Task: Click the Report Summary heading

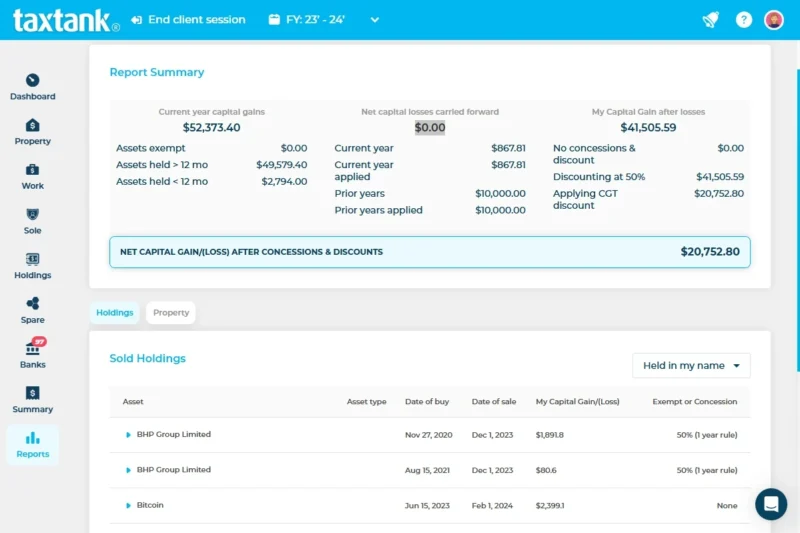Action: click(x=157, y=72)
